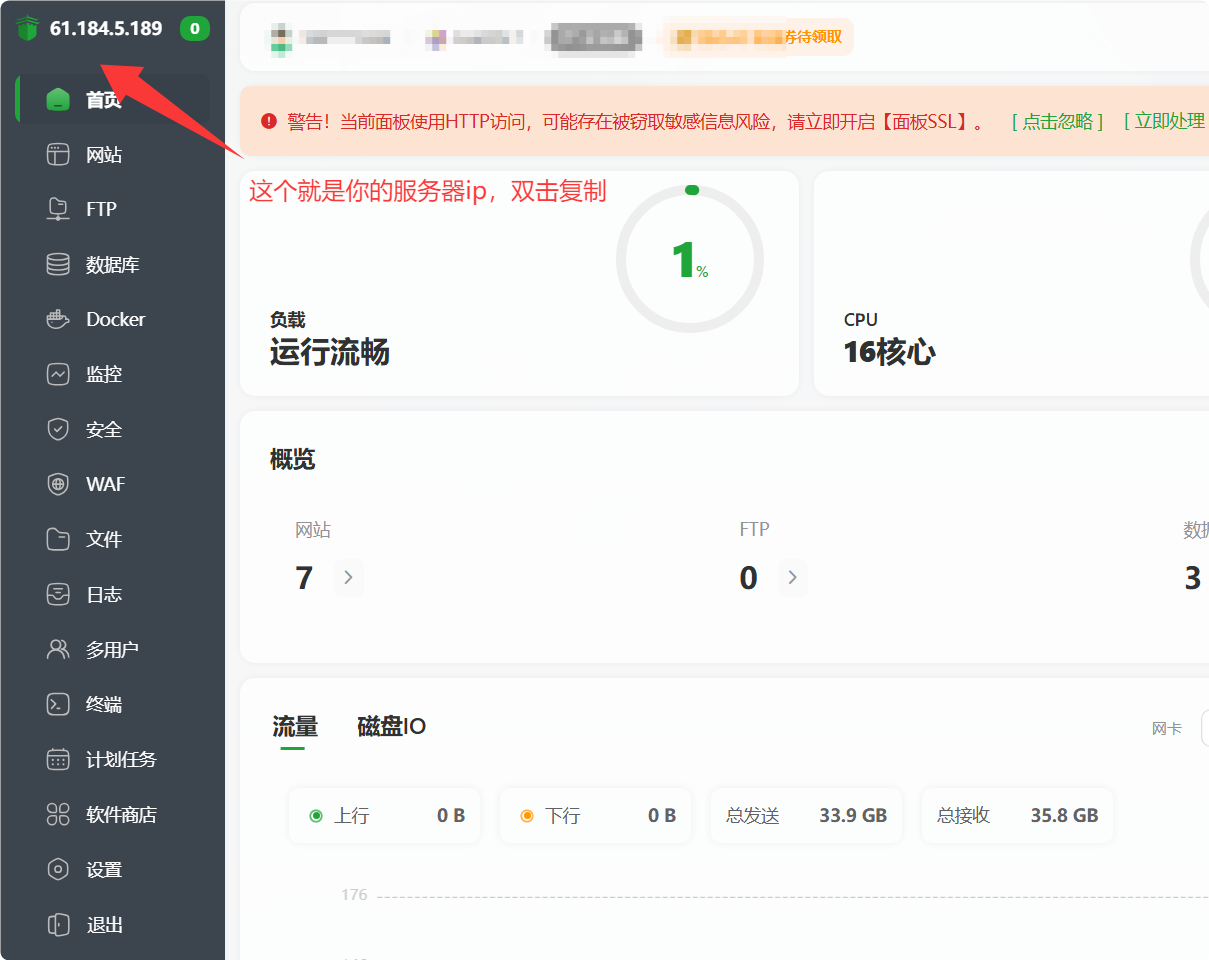1209x960 pixels.
Task: Open the WAF firewall section
Action: [x=104, y=484]
